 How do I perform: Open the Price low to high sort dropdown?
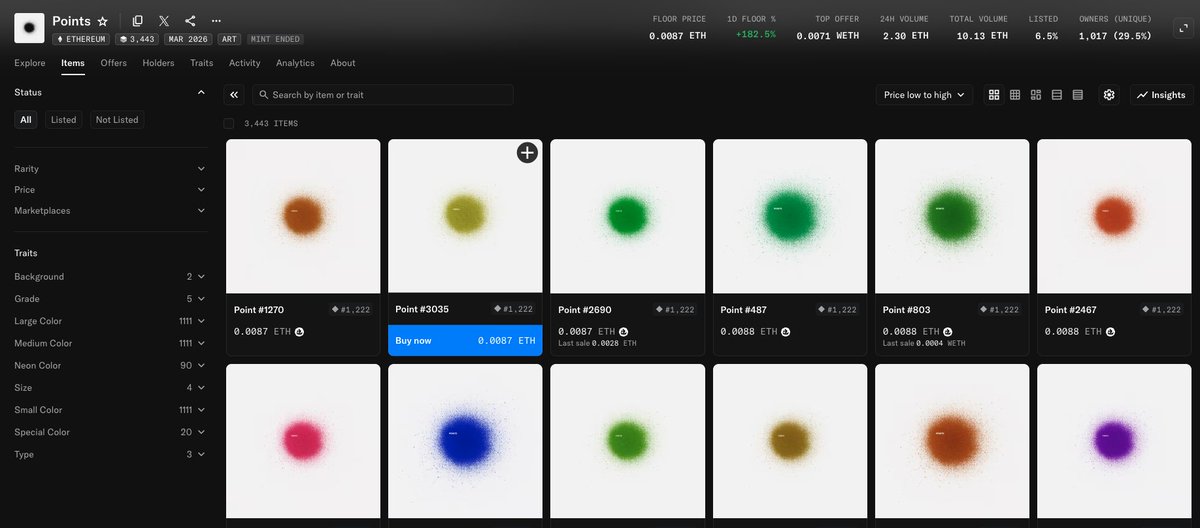923,95
